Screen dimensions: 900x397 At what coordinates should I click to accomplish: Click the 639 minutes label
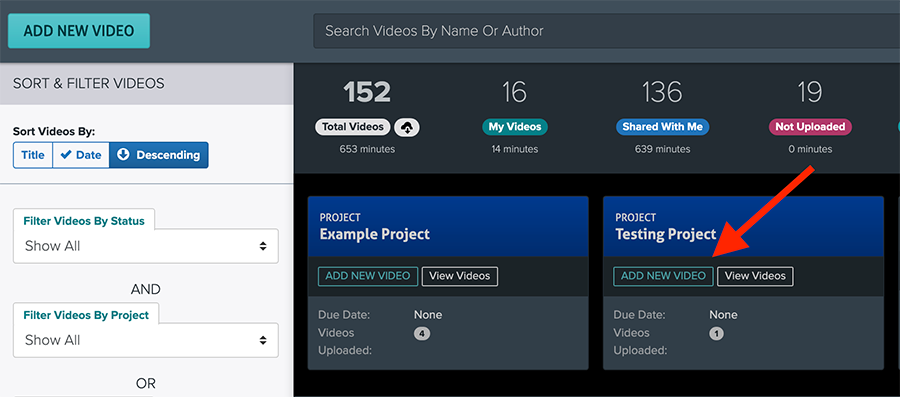pos(662,149)
